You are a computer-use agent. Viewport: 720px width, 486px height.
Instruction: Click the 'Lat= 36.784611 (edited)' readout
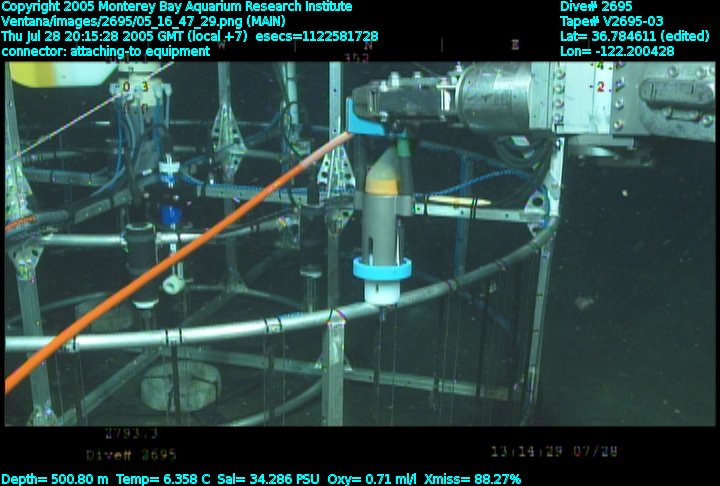[x=635, y=36]
